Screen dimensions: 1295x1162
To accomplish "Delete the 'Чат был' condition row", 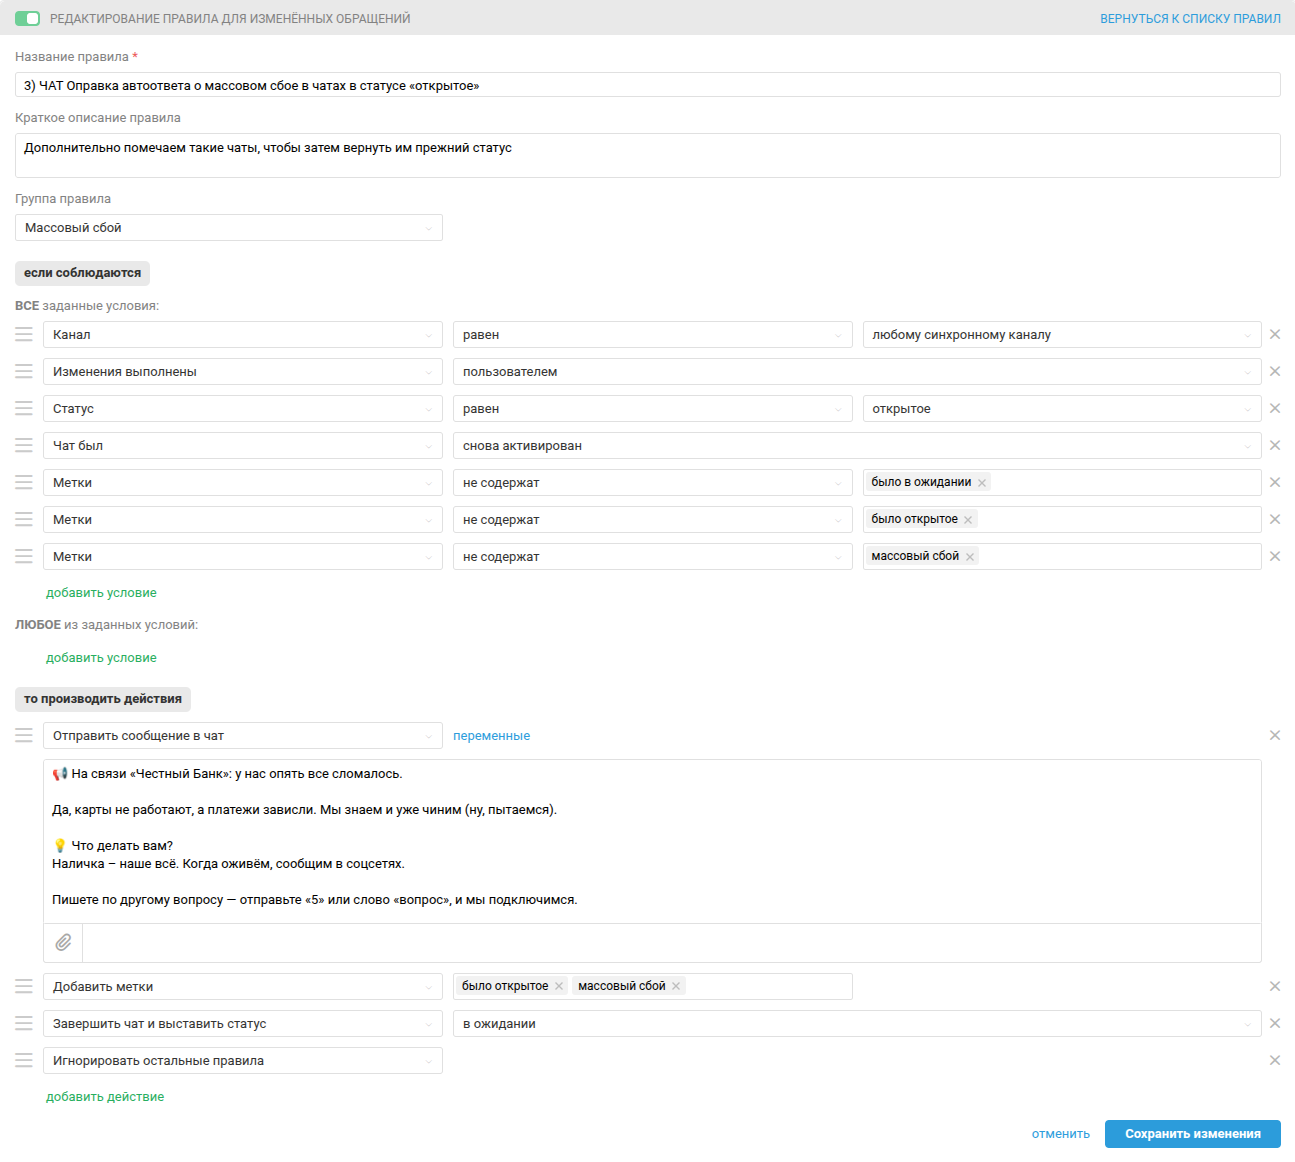I will [1274, 446].
